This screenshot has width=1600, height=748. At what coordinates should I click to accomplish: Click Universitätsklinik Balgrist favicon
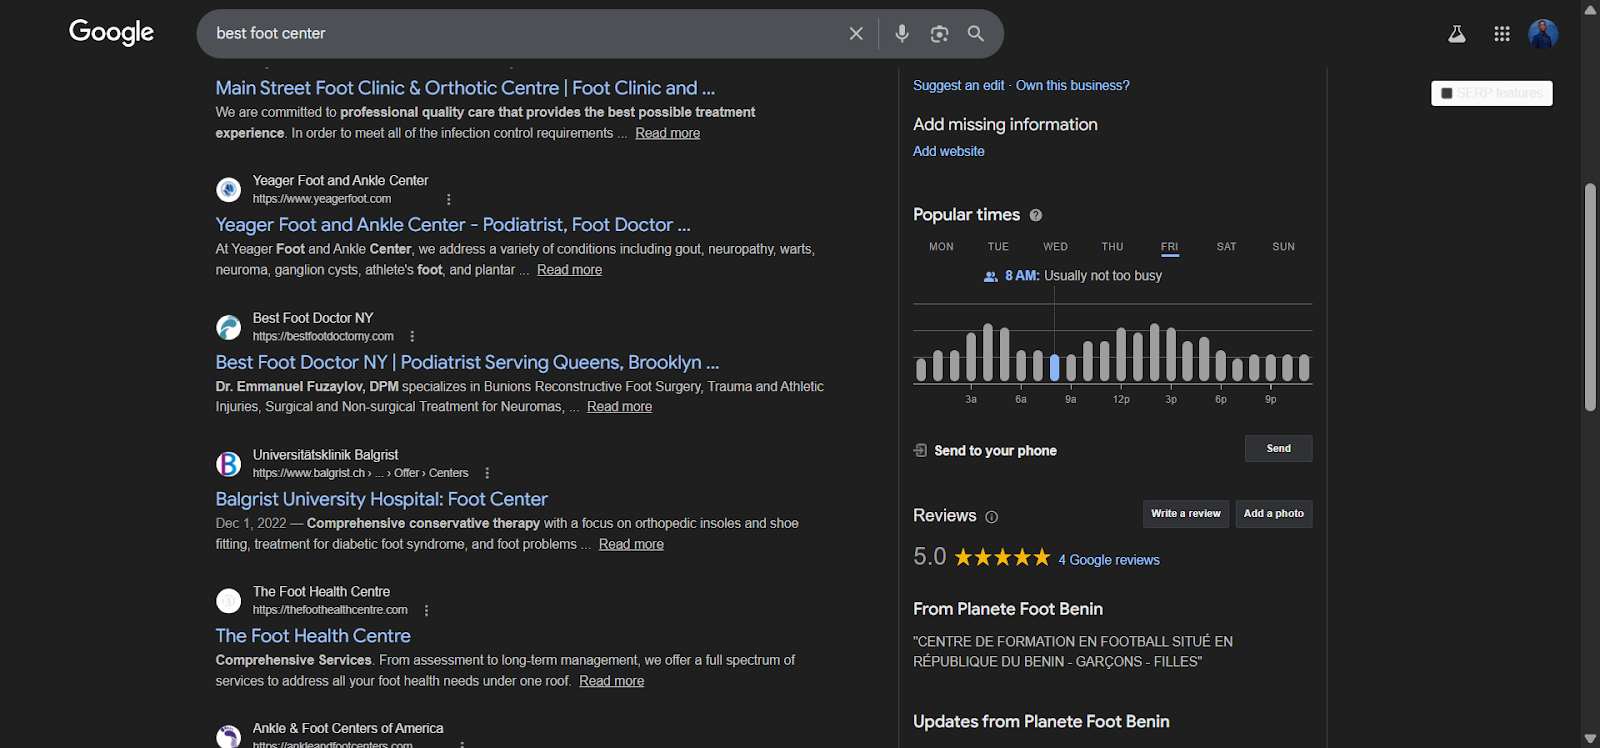pos(229,464)
